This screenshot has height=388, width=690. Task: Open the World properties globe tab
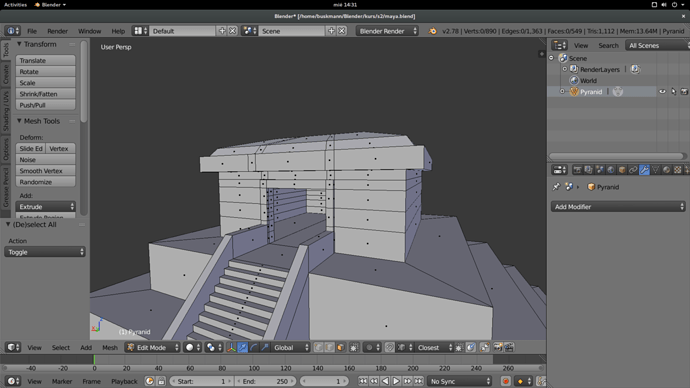coord(611,170)
